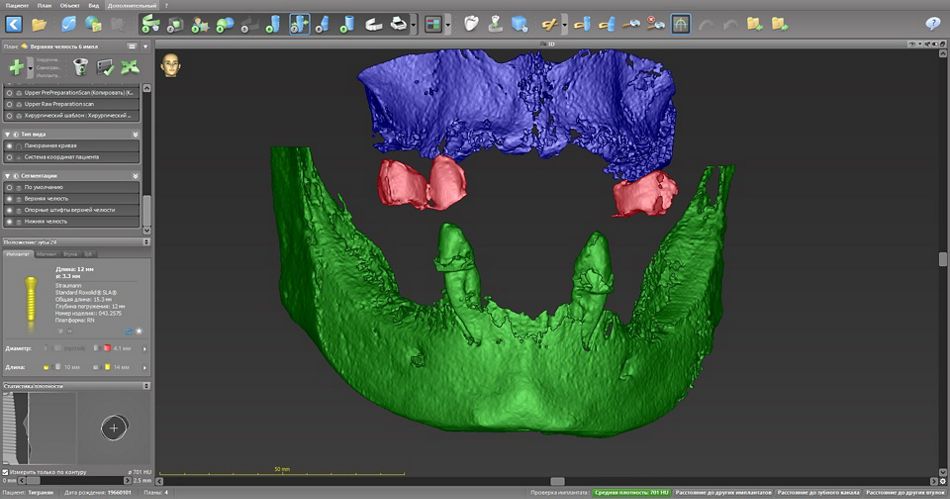
Task: Click the printer icon in toolbar
Action: (399, 24)
